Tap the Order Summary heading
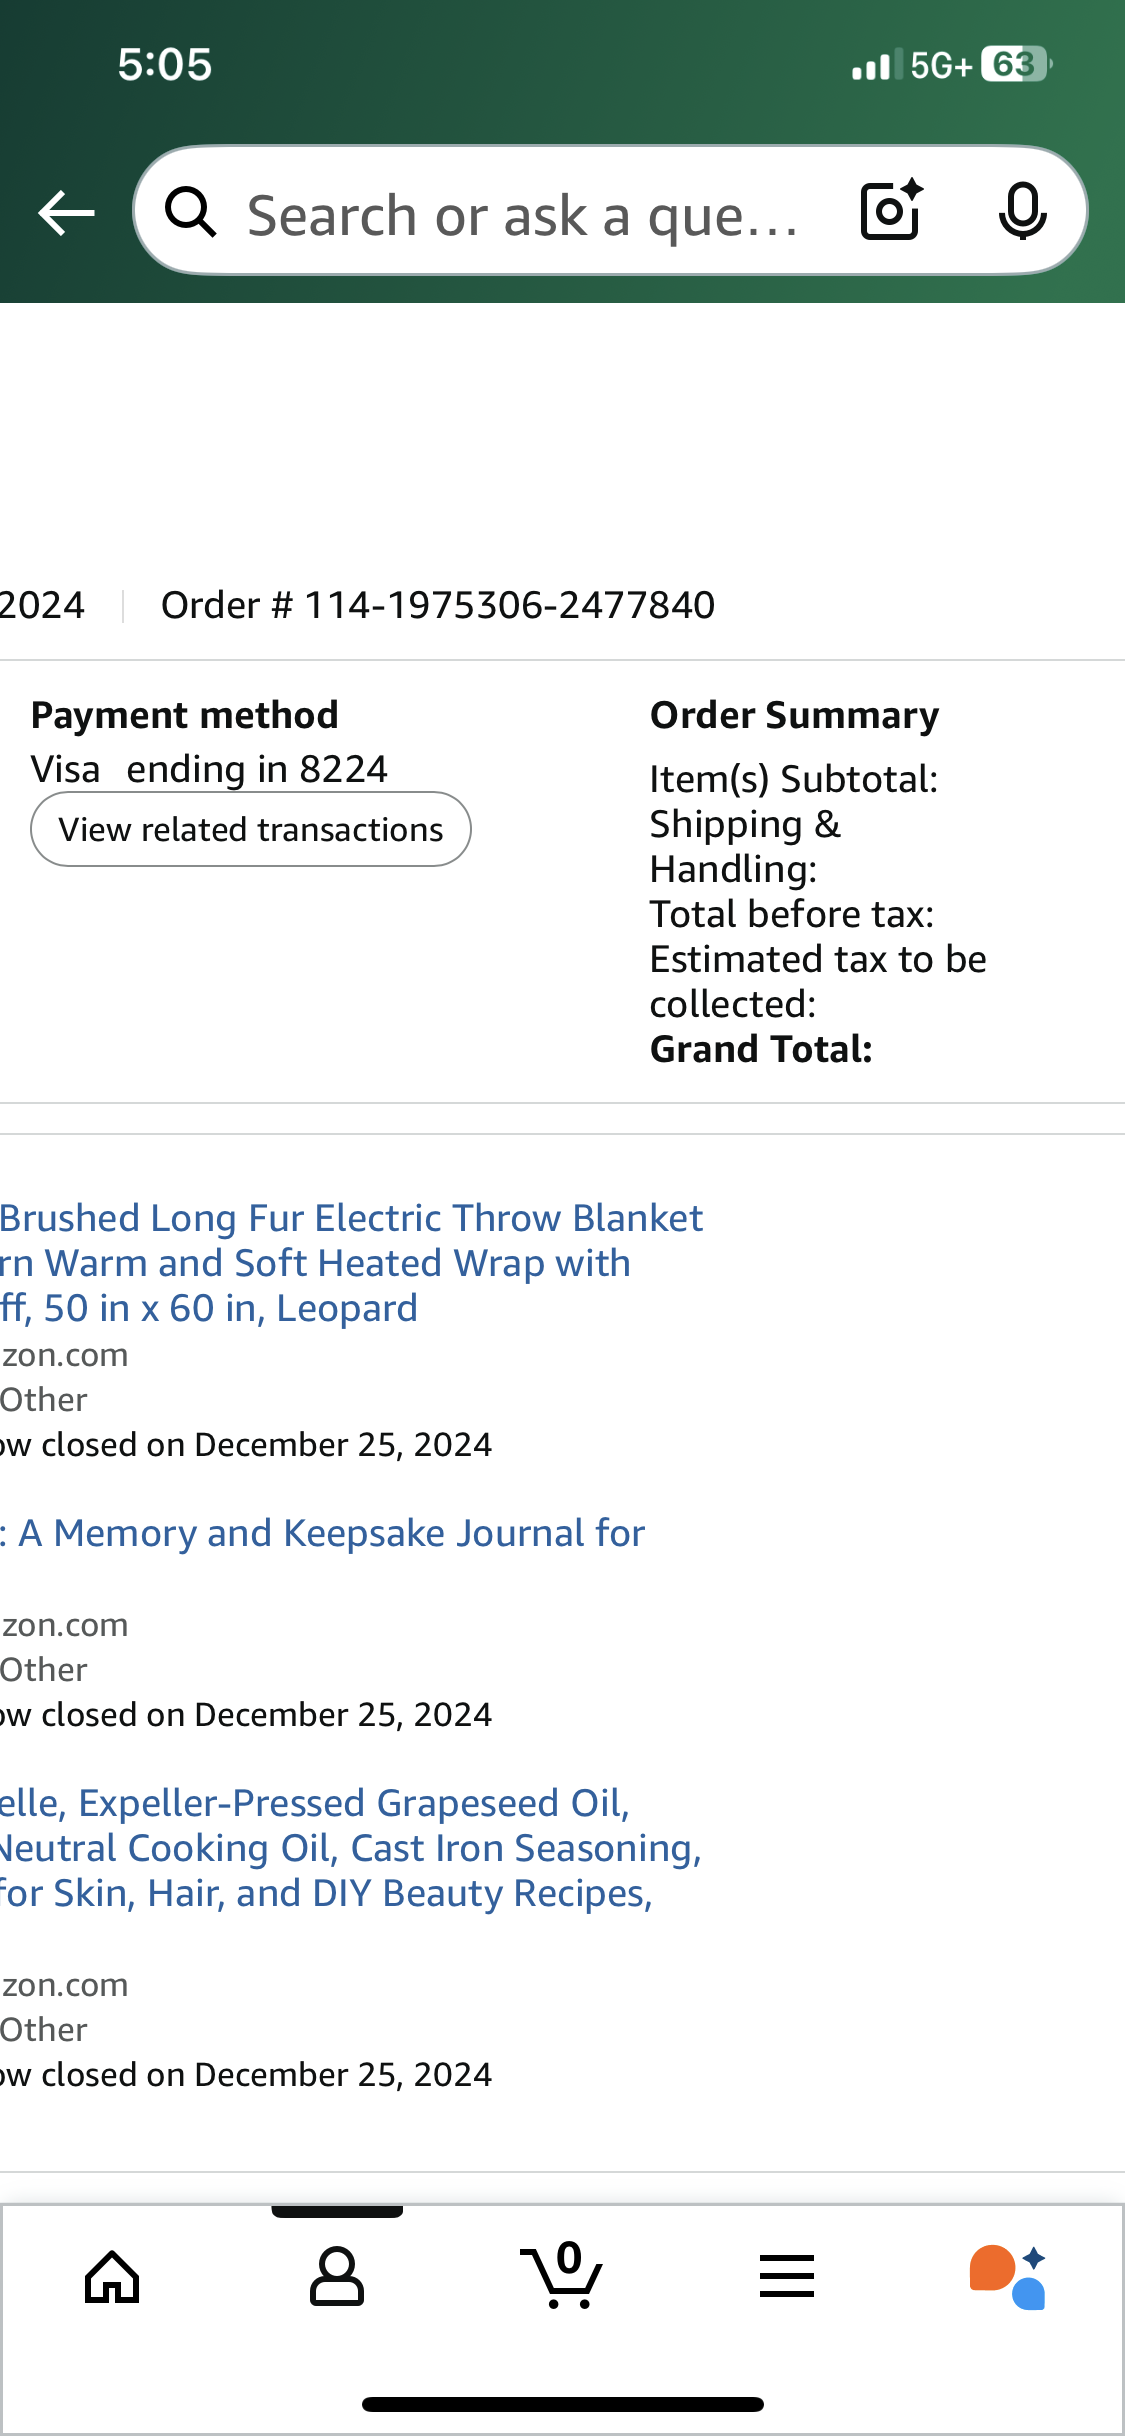The width and height of the screenshot is (1125, 2436). (794, 715)
